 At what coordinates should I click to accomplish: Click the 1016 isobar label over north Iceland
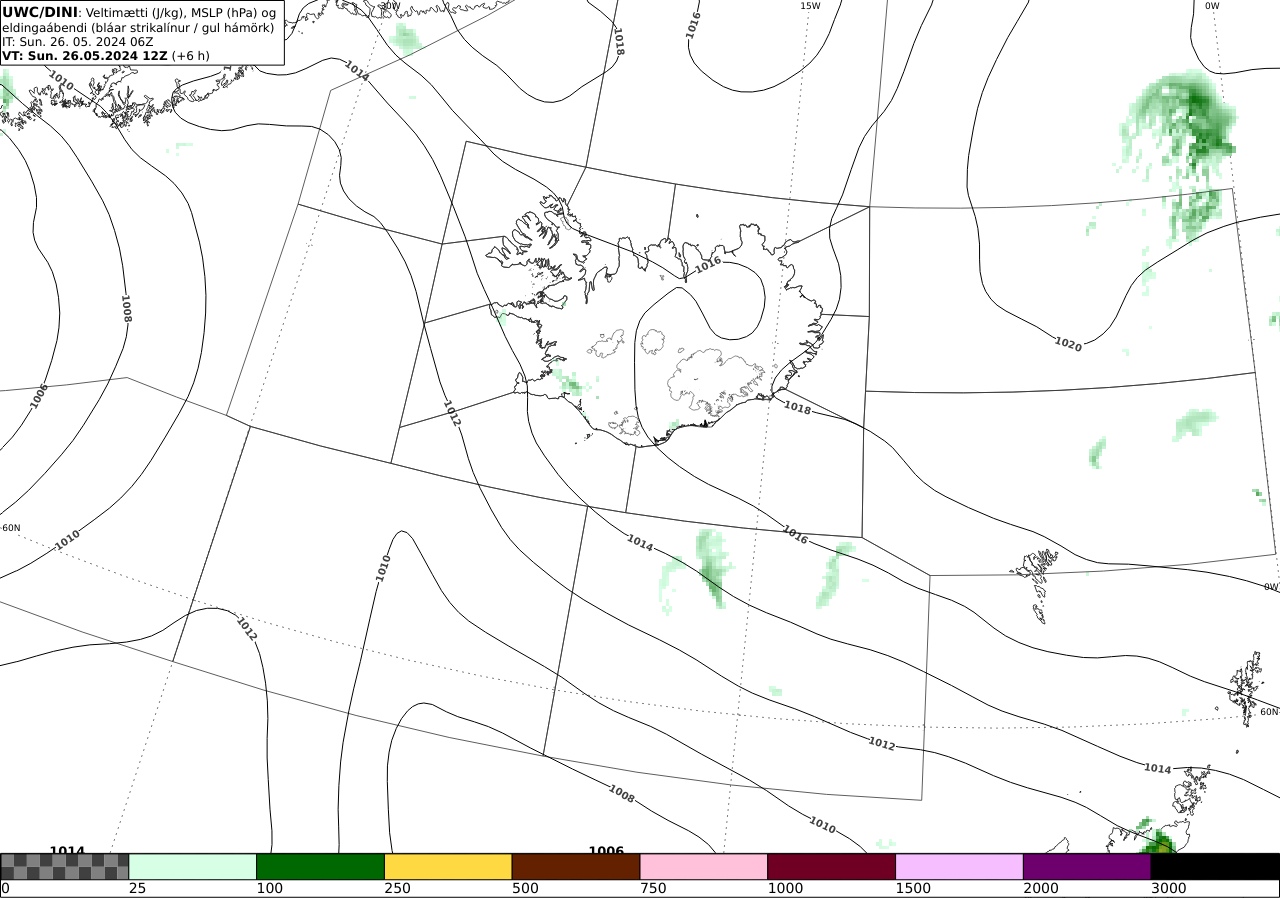[x=707, y=263]
